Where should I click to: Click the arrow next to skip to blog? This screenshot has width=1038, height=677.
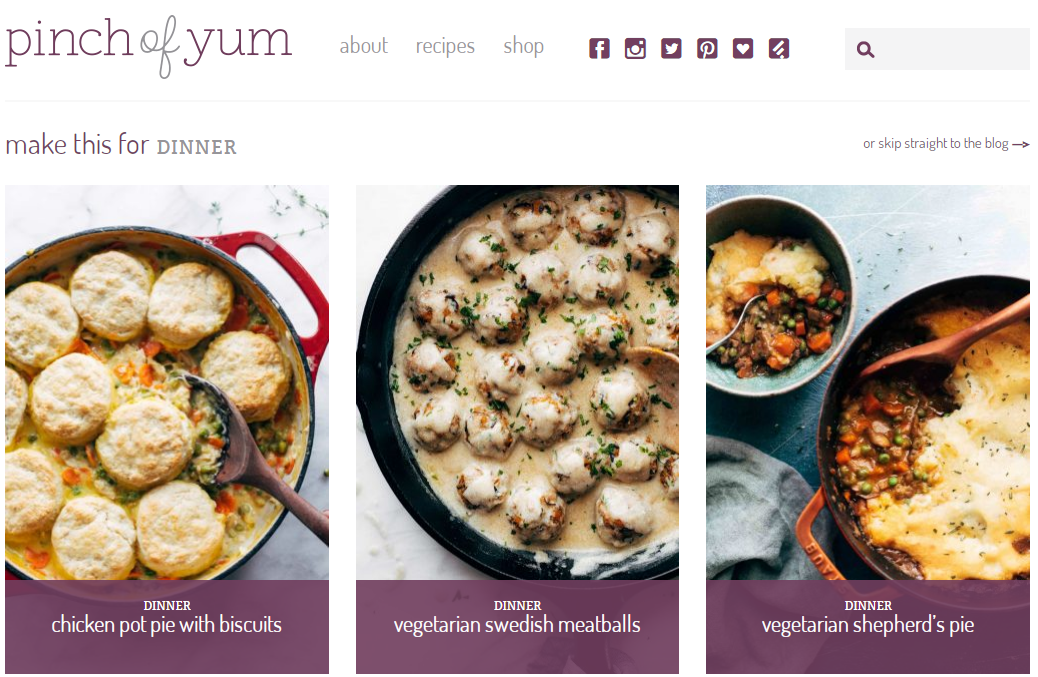tap(1021, 144)
